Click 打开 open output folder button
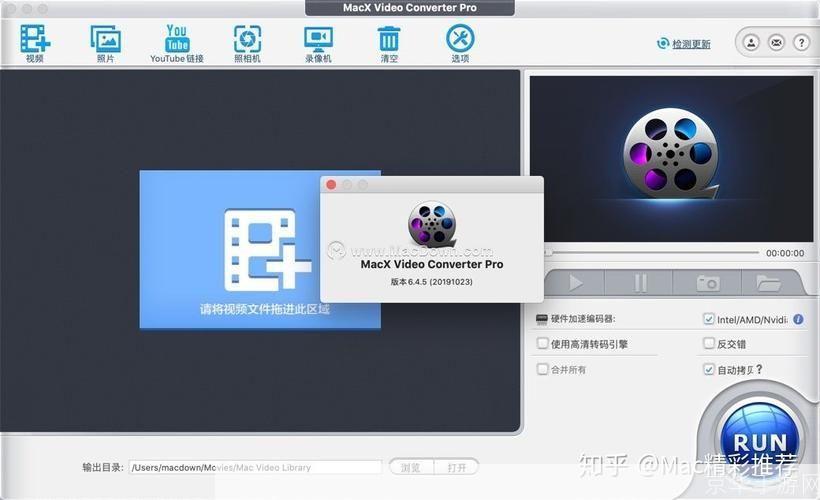This screenshot has width=820, height=500. tap(457, 467)
